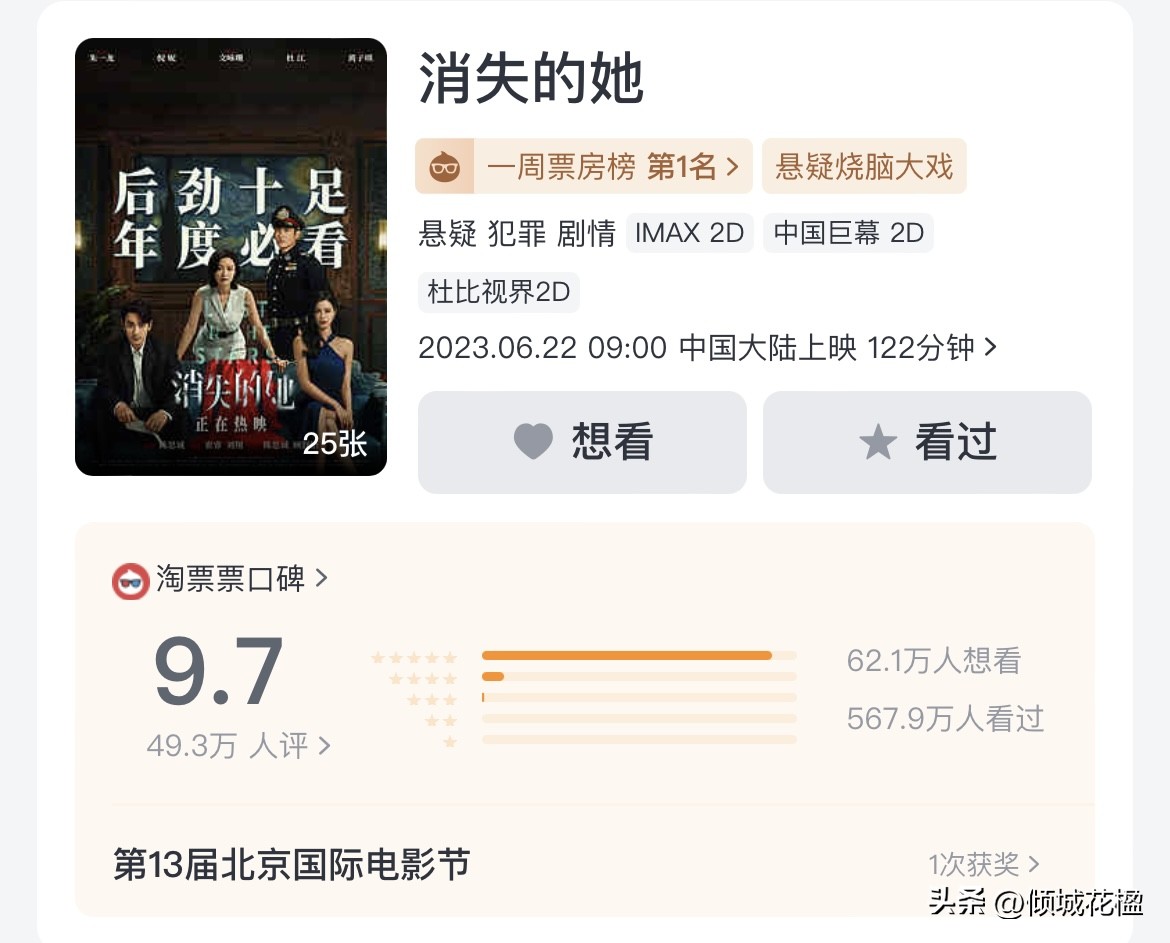
Task: Click the one-star rating icon
Action: [448, 740]
